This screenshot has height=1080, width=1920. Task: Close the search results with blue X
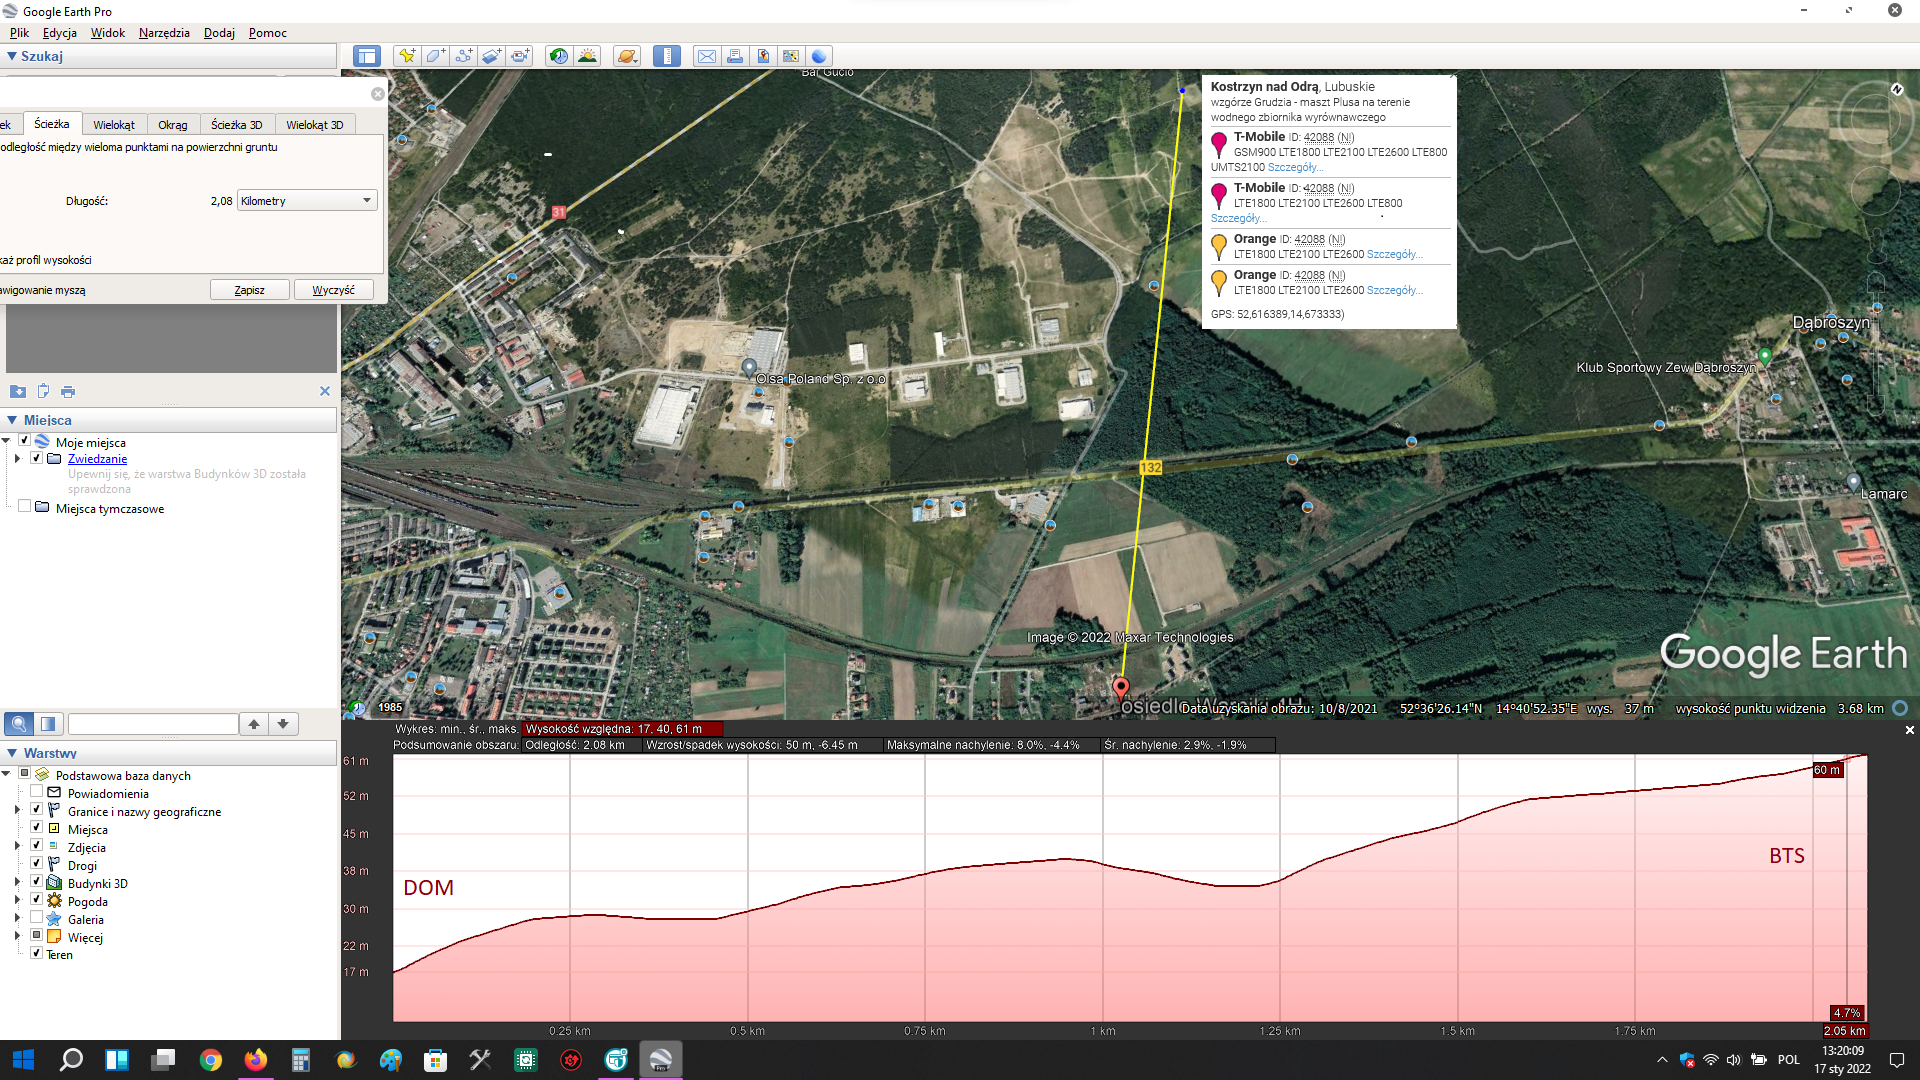(324, 391)
